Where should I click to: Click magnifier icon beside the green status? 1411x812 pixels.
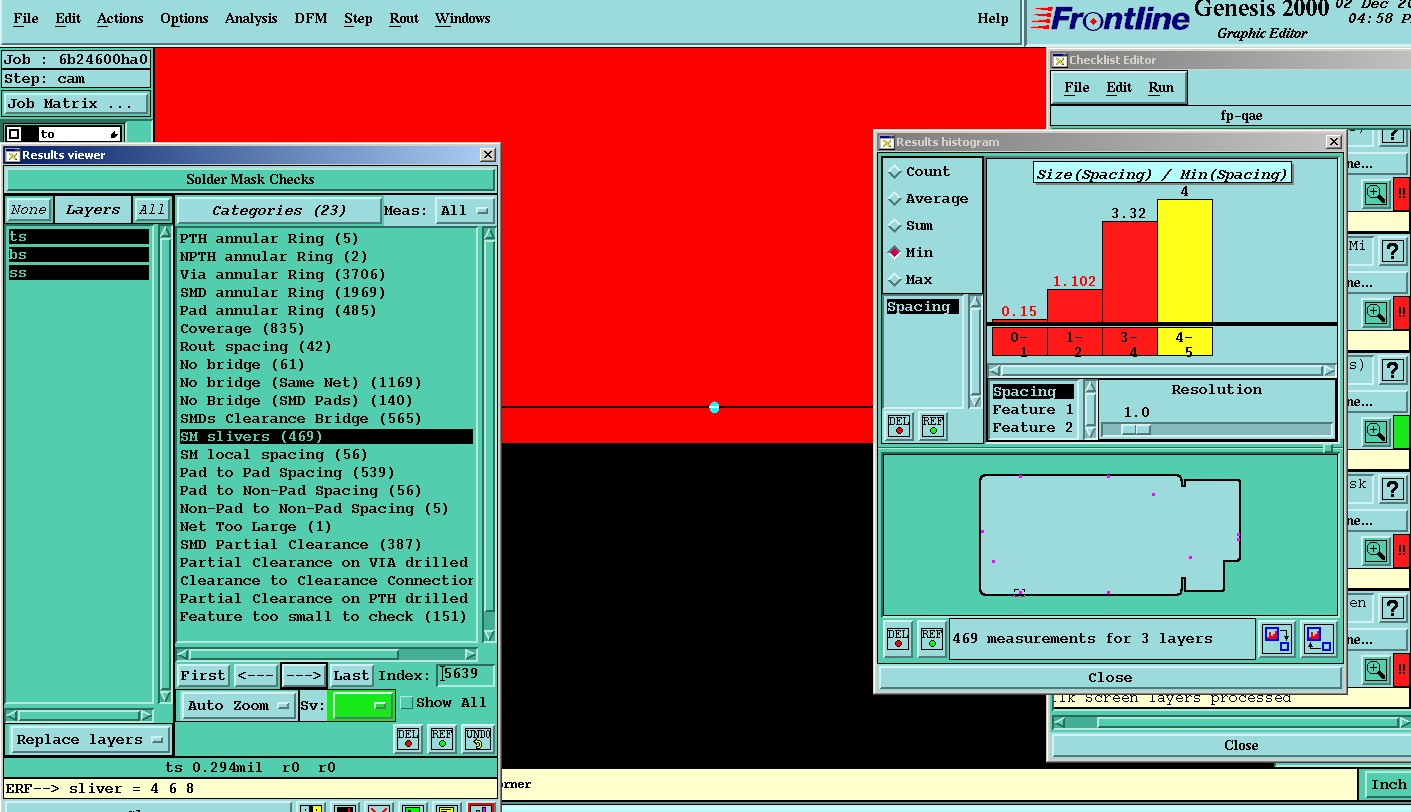[1376, 432]
